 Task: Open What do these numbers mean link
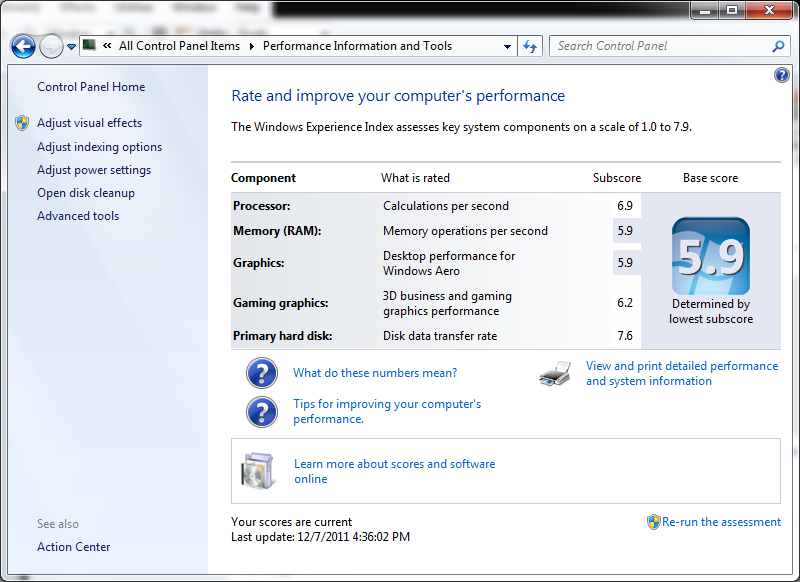click(x=375, y=373)
